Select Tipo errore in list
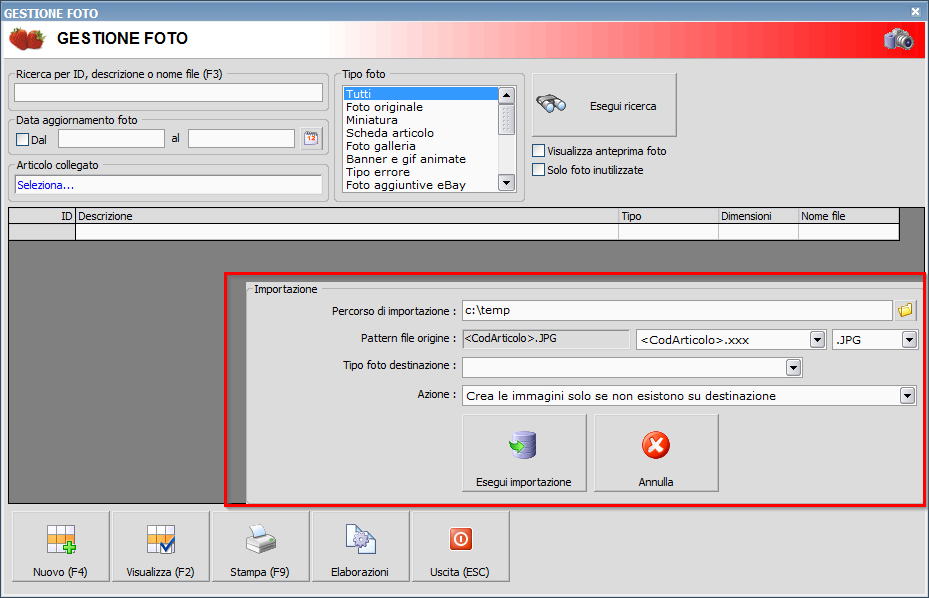The width and height of the screenshot is (929, 598). point(421,172)
